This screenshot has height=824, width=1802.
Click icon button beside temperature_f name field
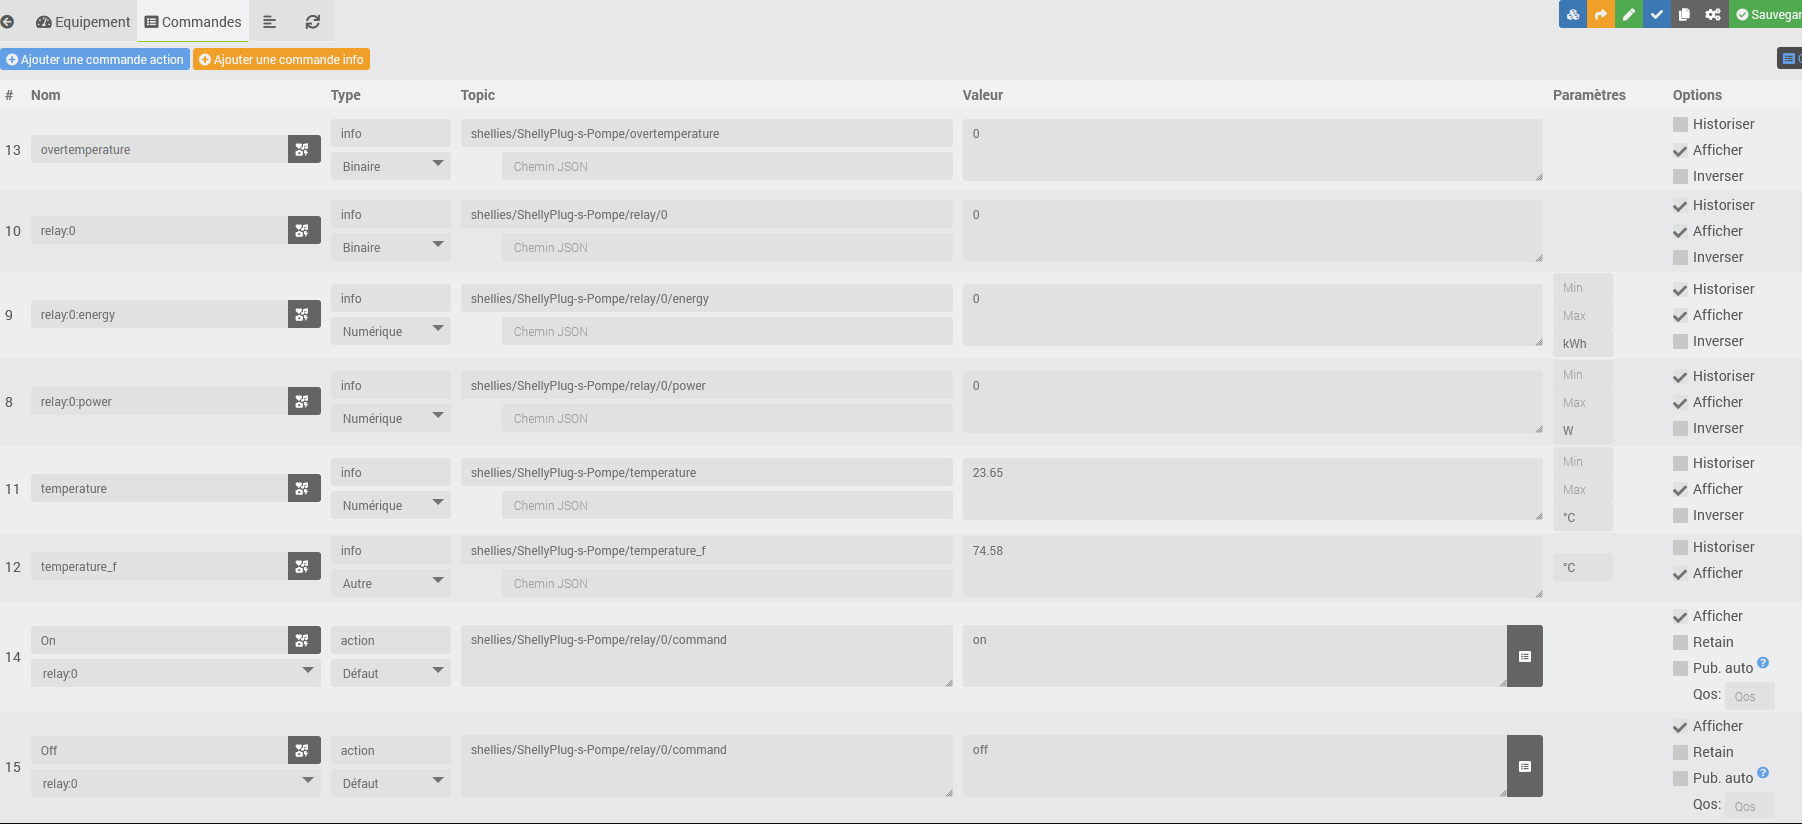tap(304, 566)
